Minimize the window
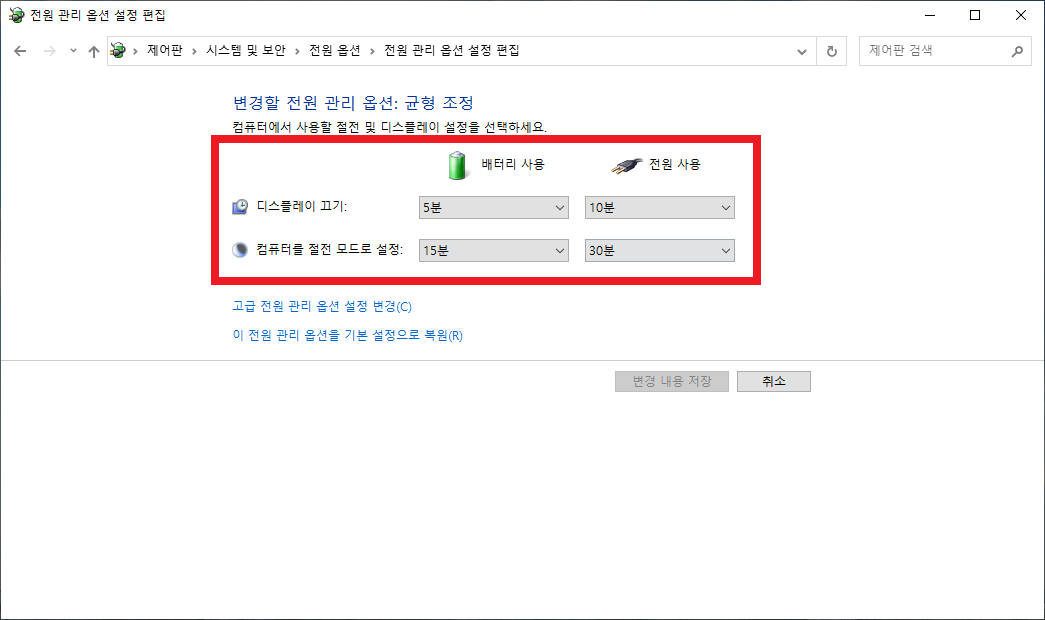1045x620 pixels. pos(930,15)
